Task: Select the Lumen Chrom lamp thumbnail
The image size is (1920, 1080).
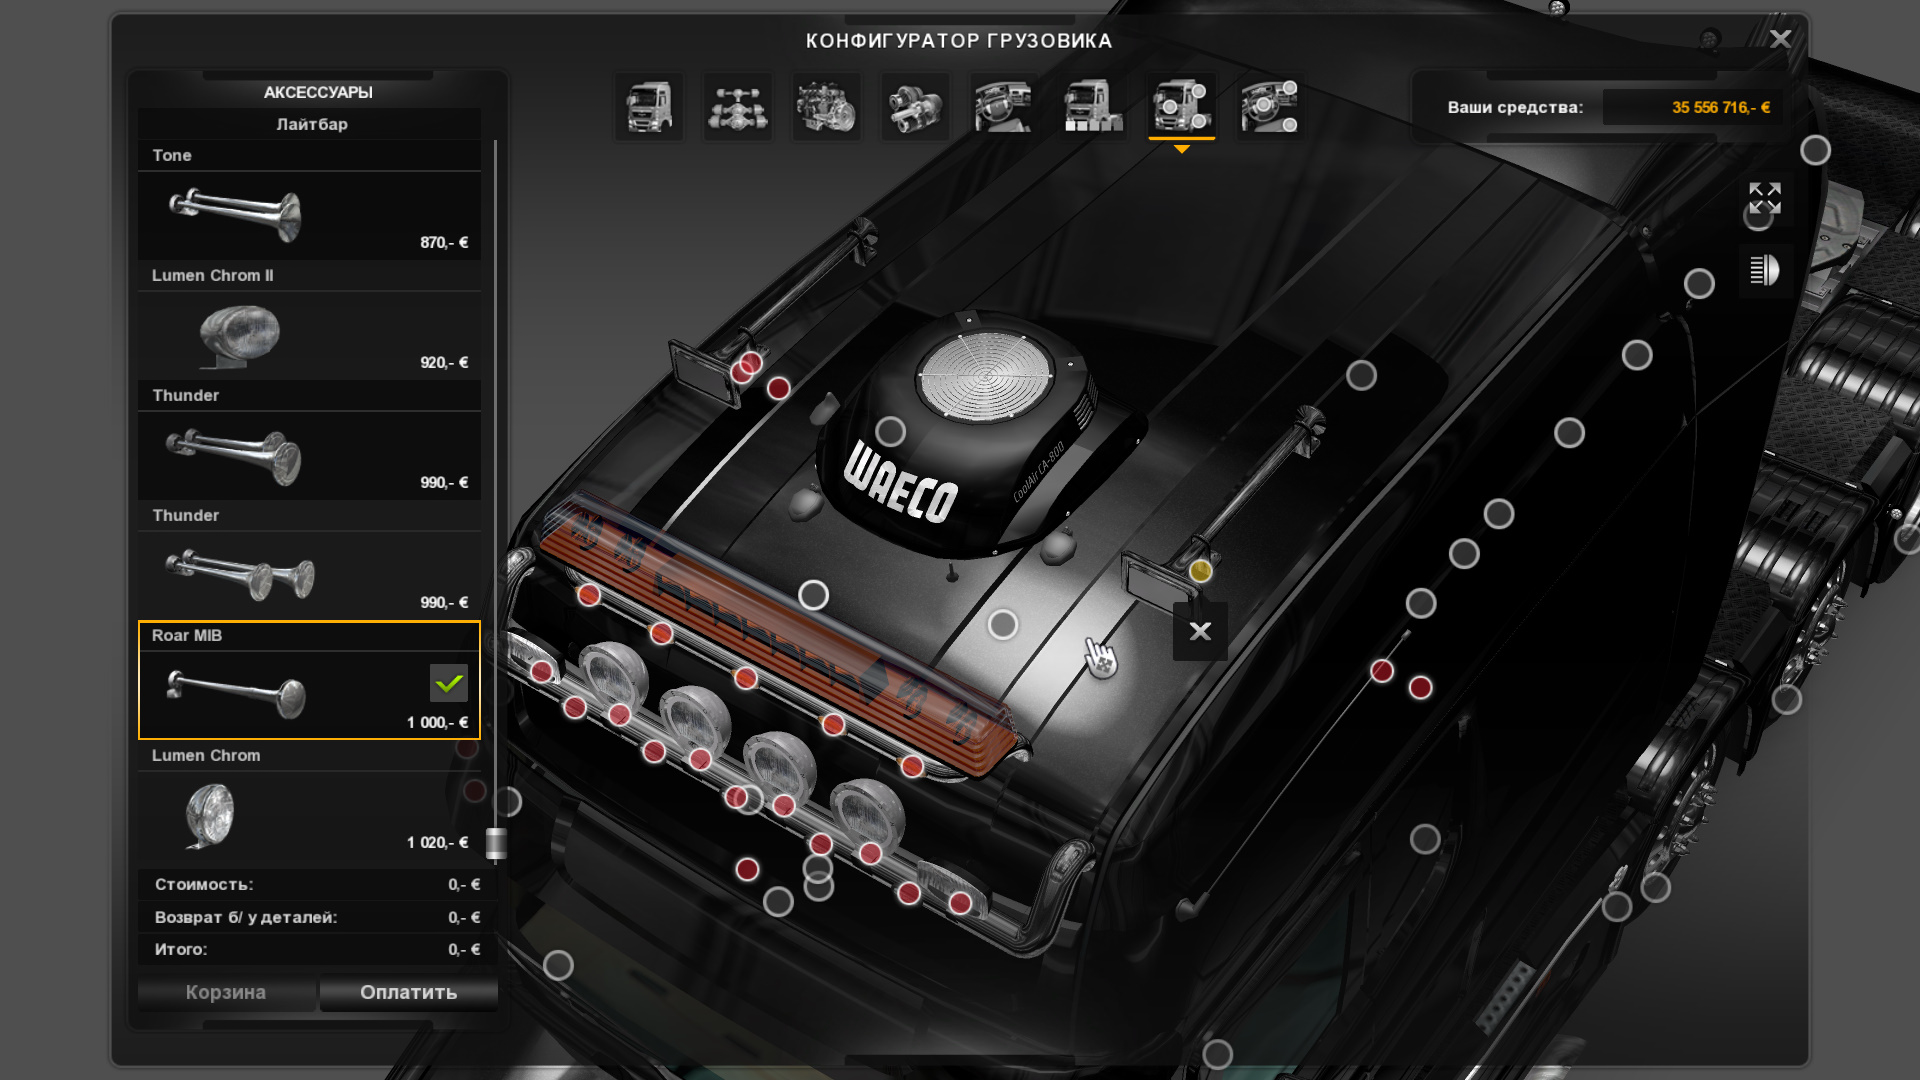Action: coord(210,815)
